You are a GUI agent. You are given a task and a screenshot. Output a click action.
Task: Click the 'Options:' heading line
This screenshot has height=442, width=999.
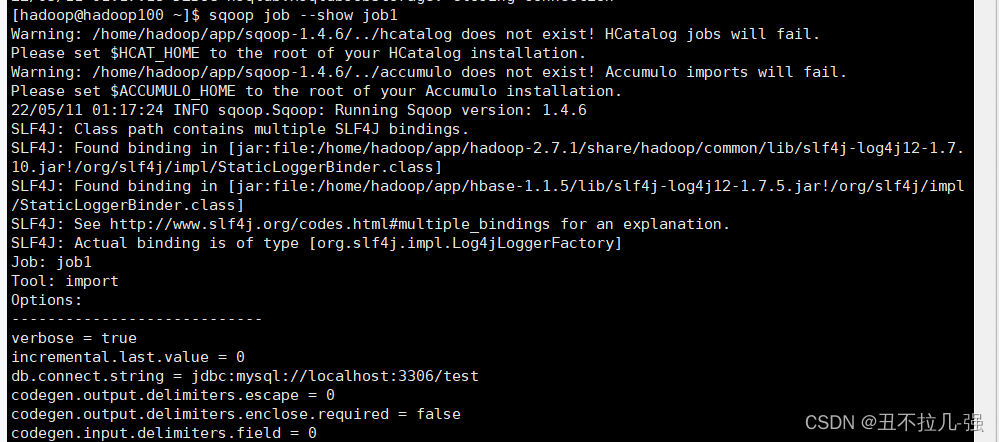coord(47,300)
